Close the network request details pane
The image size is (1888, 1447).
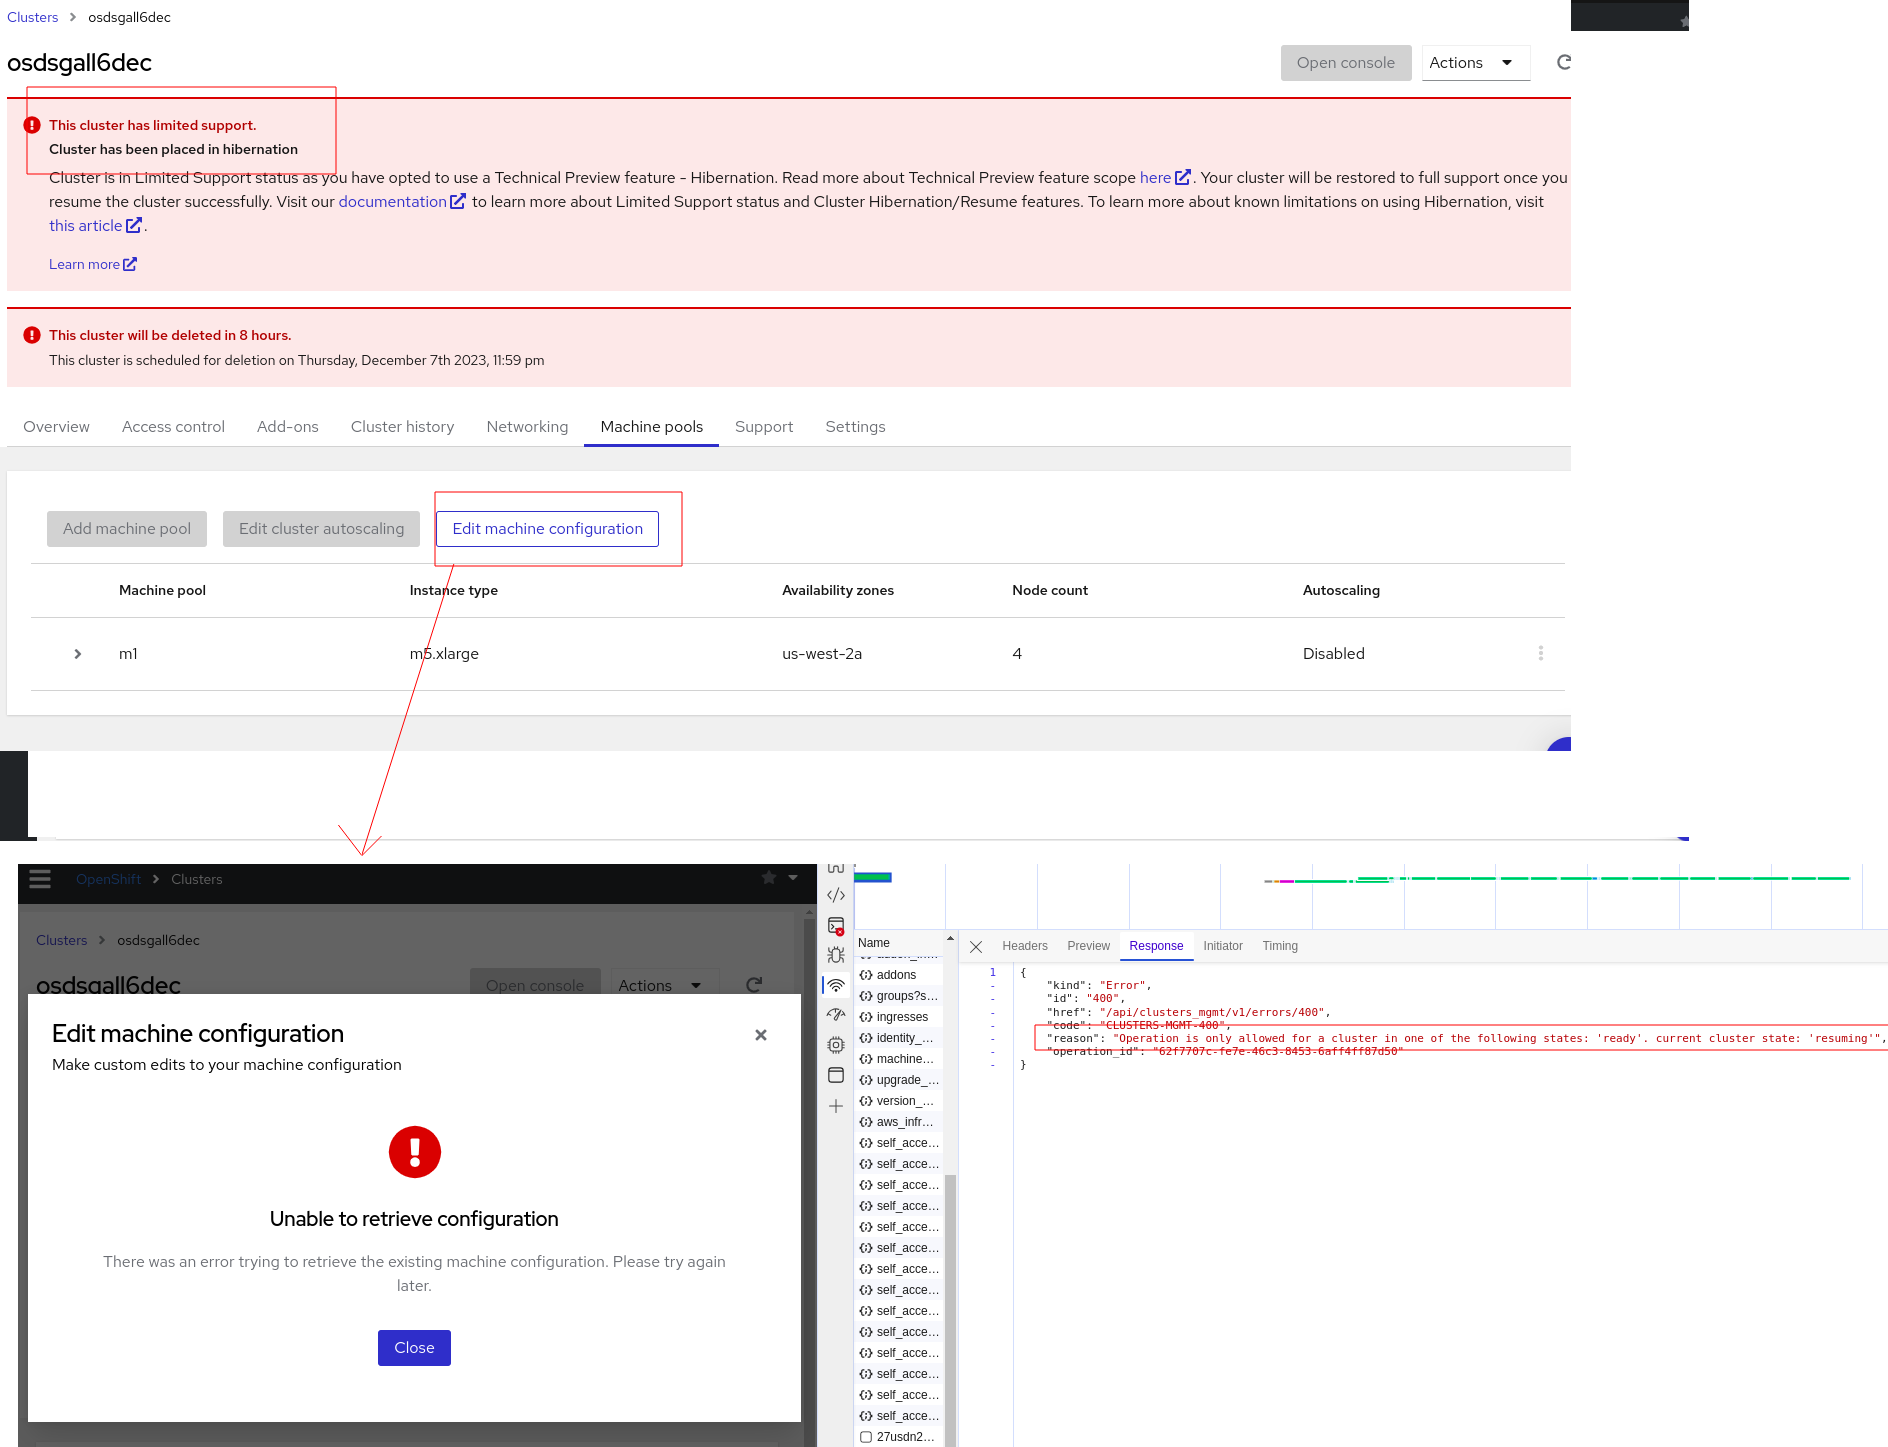976,946
